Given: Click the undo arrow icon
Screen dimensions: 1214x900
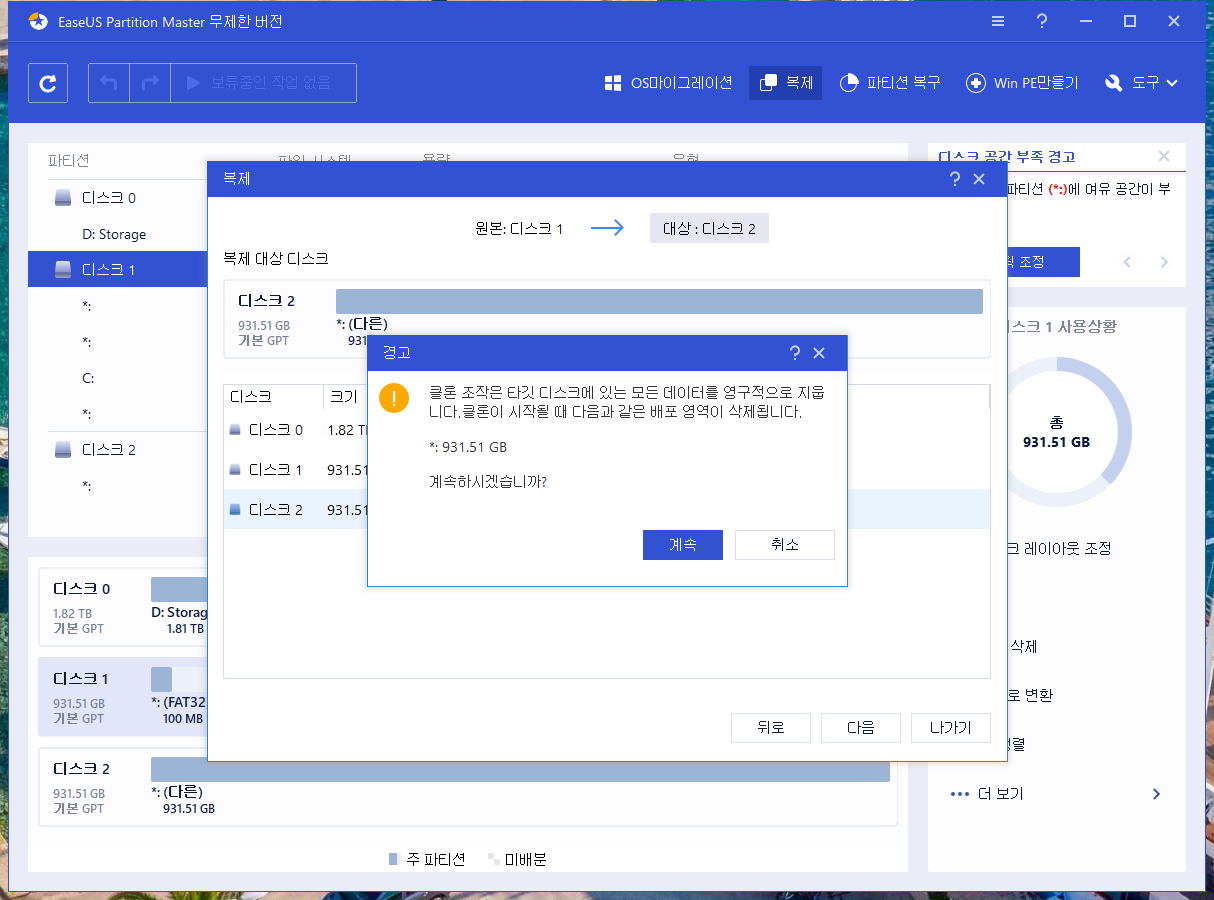Looking at the screenshot, I should pos(109,83).
